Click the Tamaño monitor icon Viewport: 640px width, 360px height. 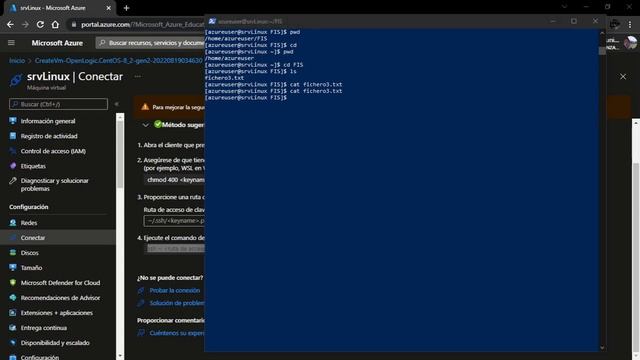point(13,268)
